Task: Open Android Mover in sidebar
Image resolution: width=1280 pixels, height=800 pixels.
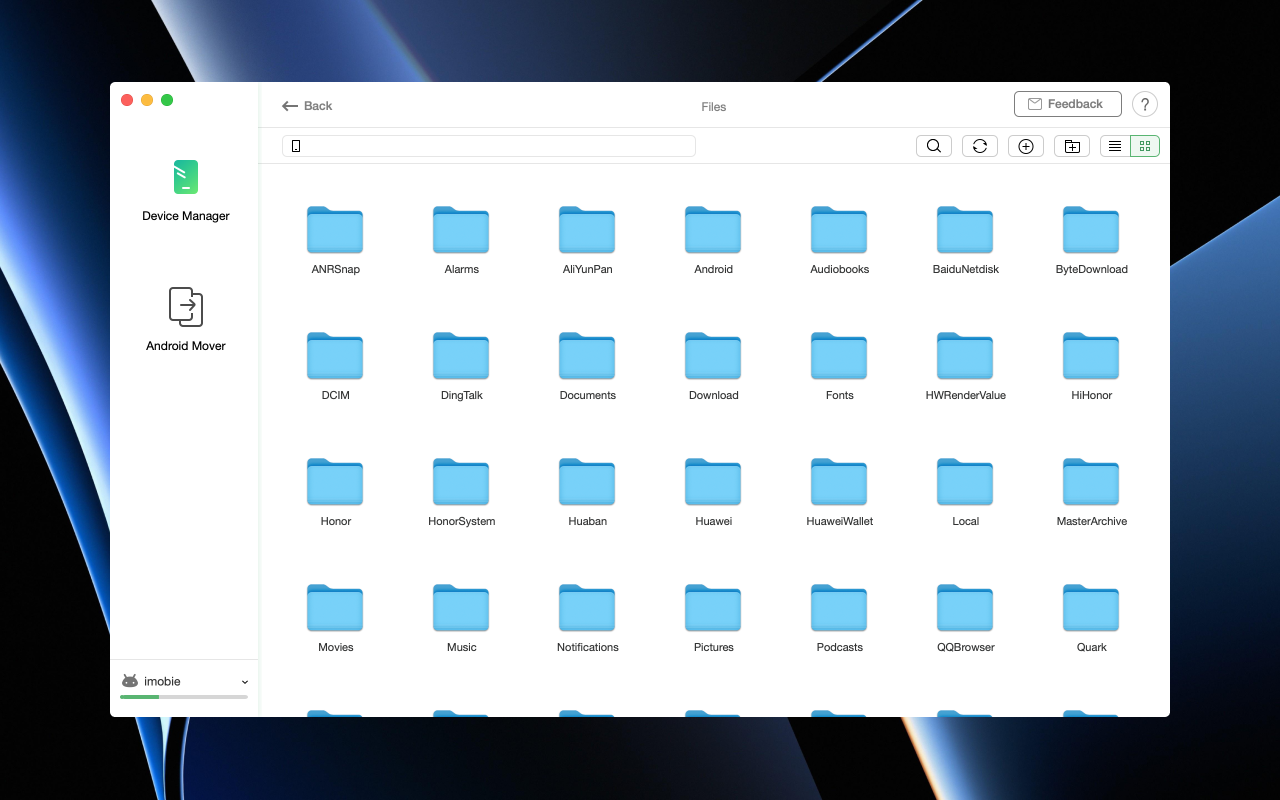Action: tap(186, 320)
